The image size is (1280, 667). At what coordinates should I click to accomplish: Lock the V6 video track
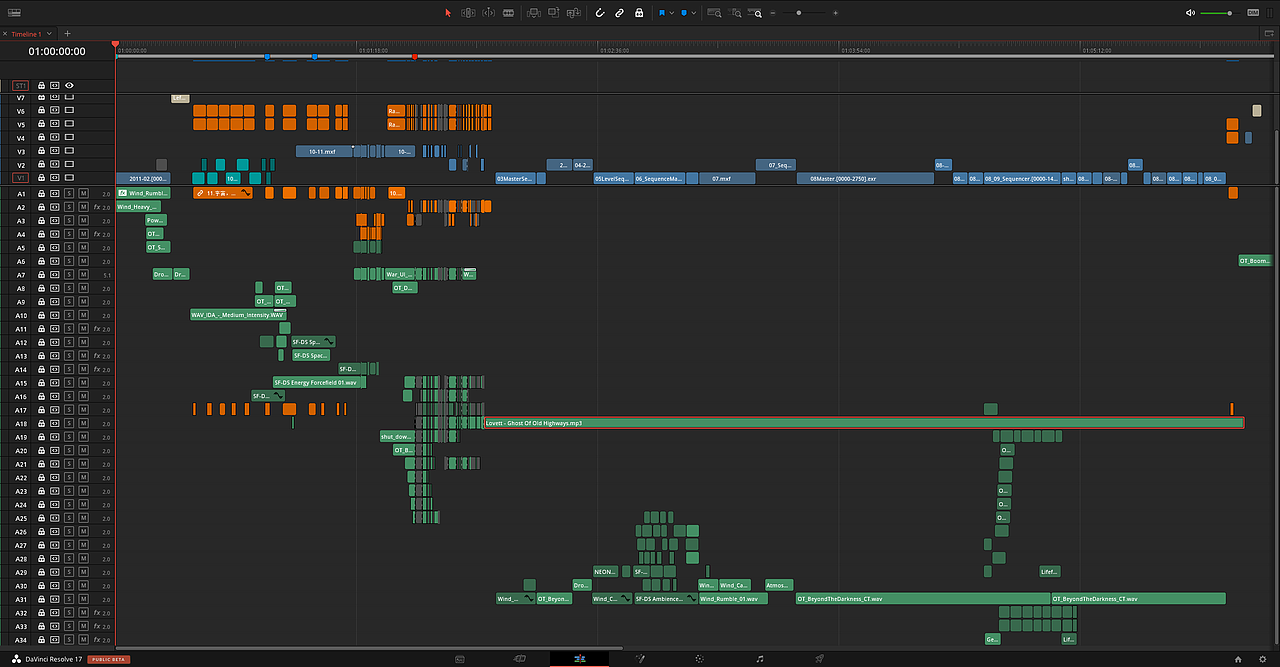pos(42,111)
